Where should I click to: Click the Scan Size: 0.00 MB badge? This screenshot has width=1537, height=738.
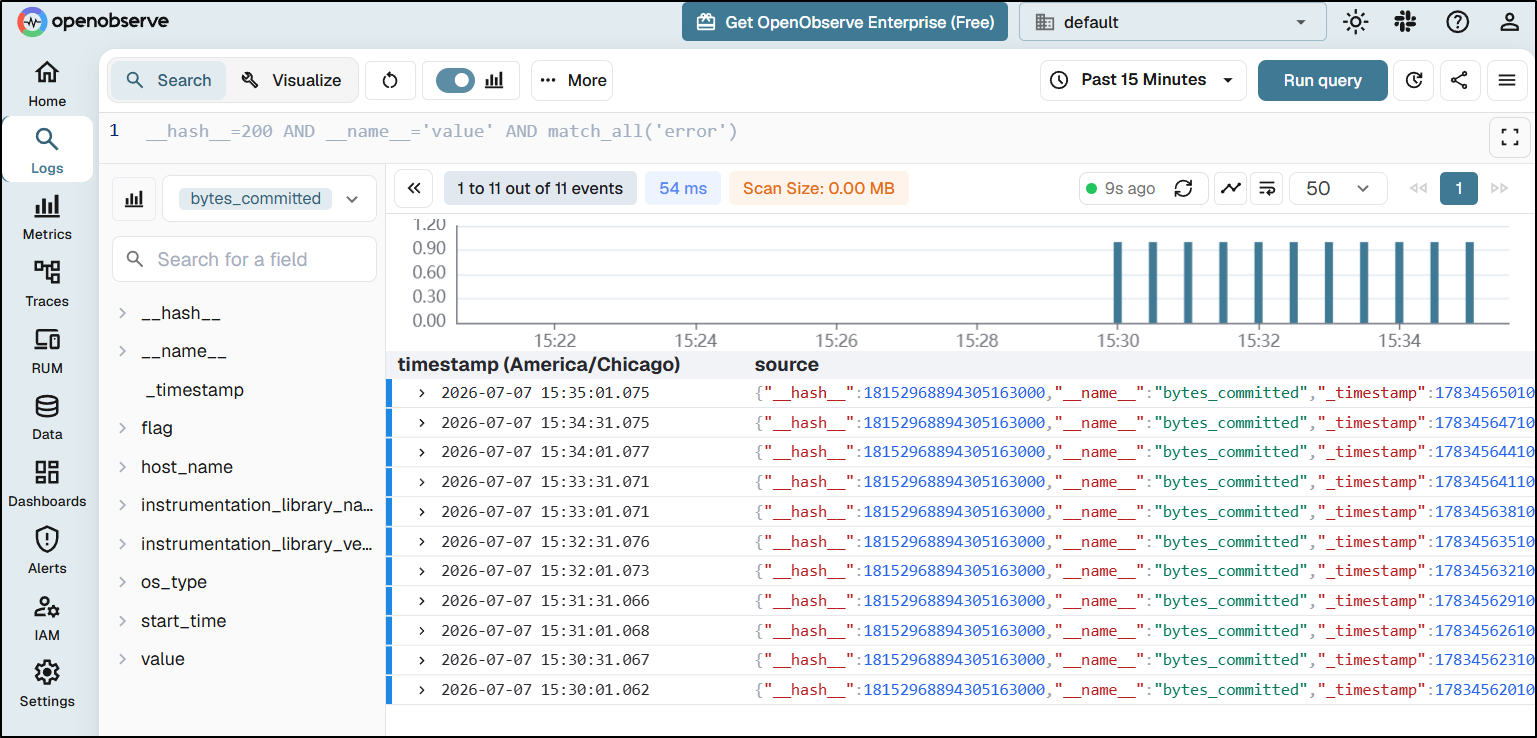(818, 188)
